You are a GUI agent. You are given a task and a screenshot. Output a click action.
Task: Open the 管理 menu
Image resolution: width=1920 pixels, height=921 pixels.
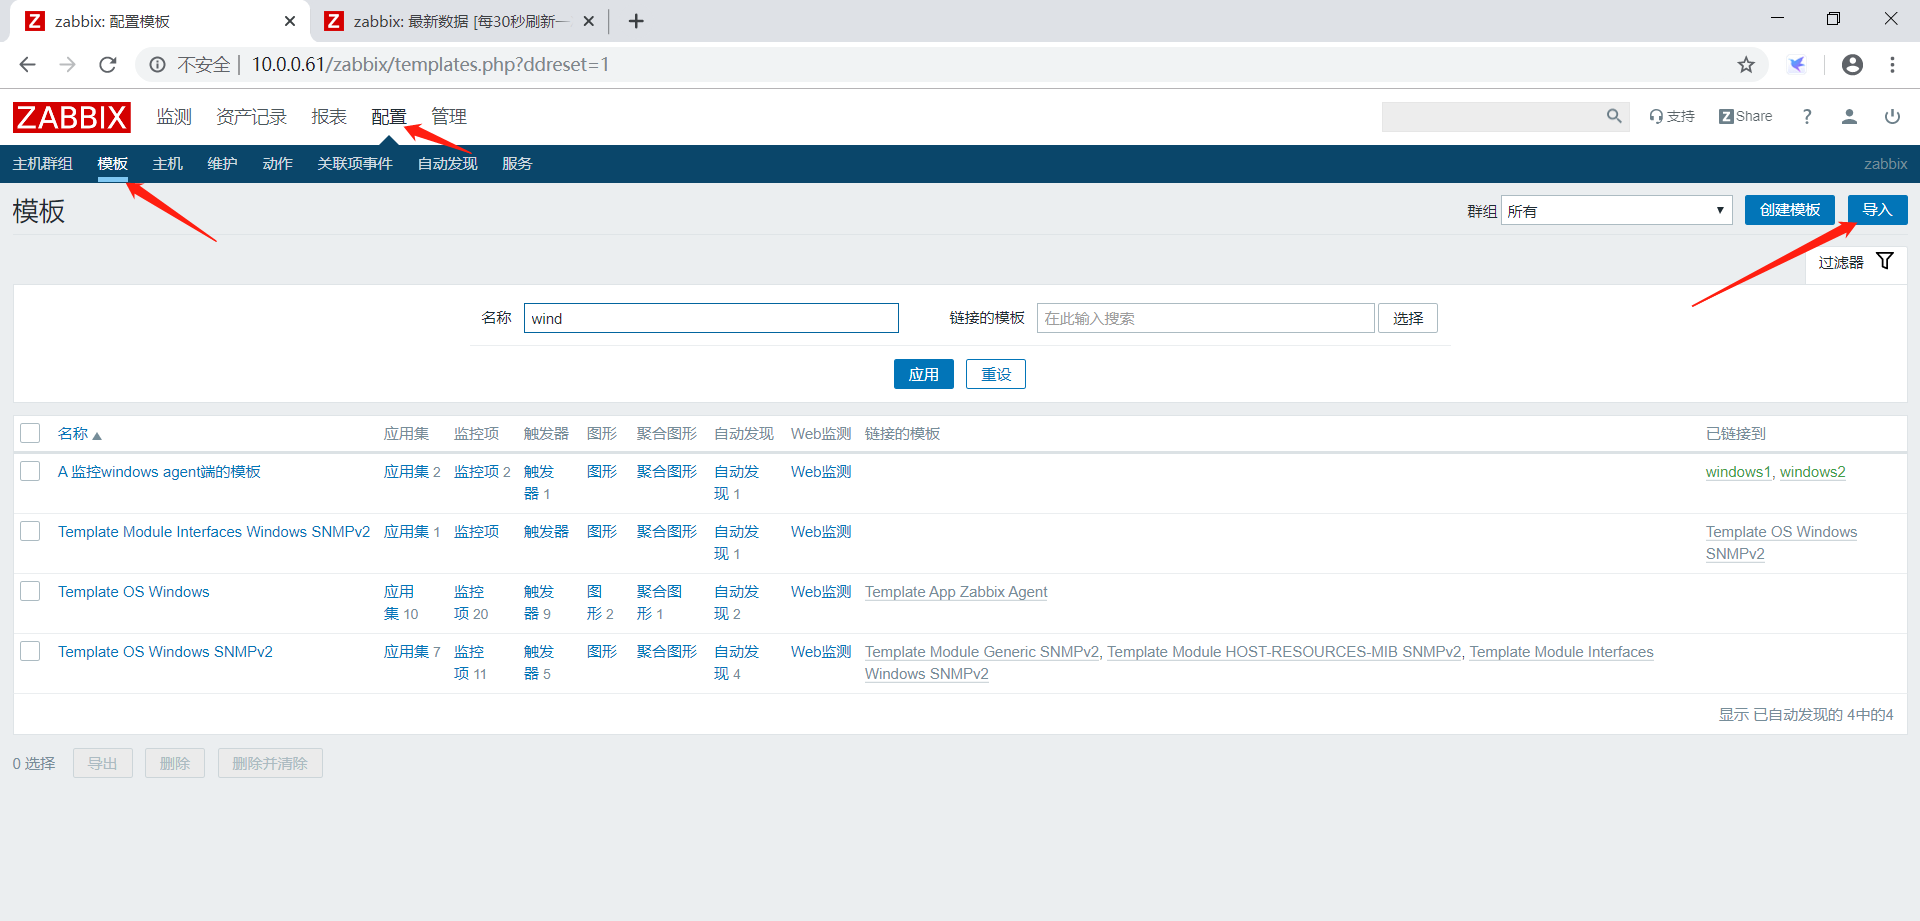tap(449, 117)
